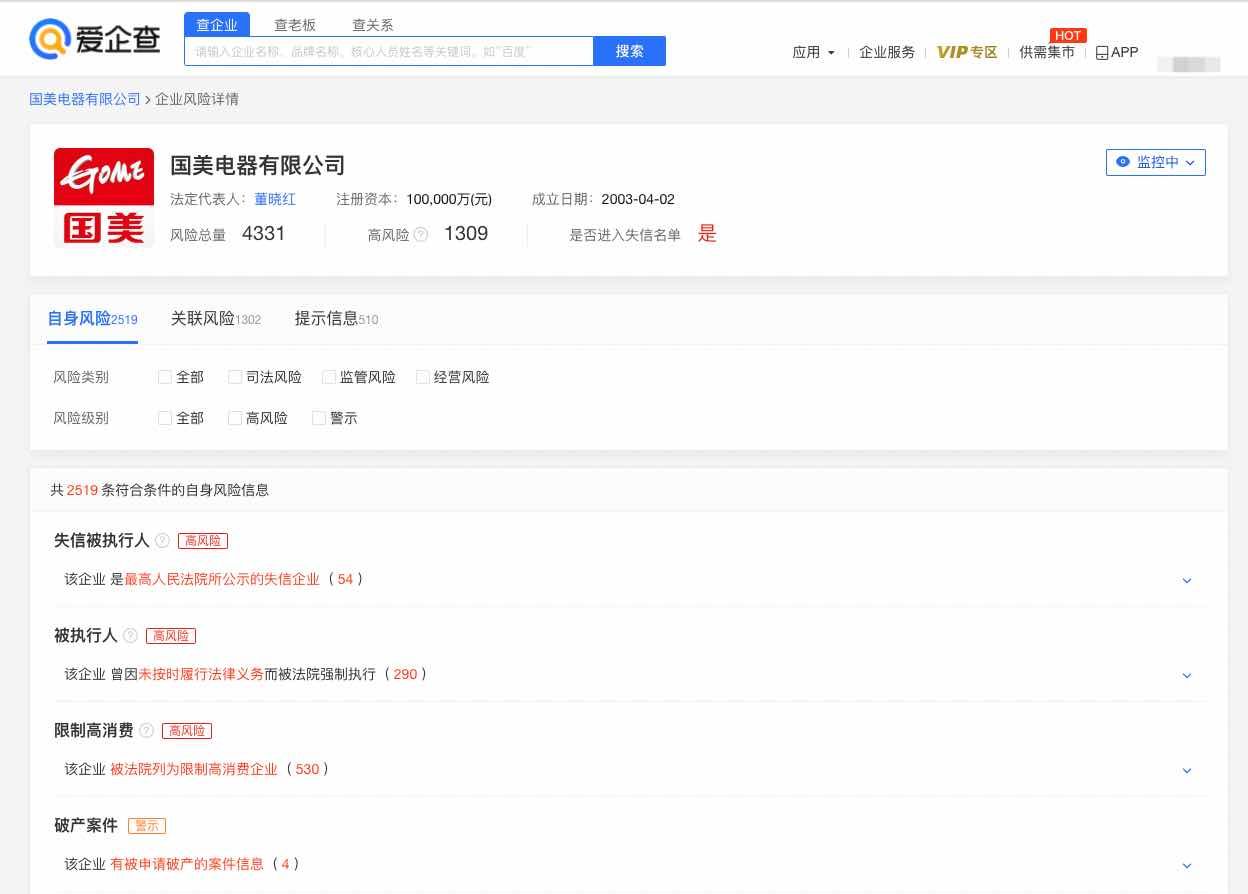This screenshot has width=1248, height=894.
Task: Click the APP phone icon
Action: click(x=1102, y=53)
